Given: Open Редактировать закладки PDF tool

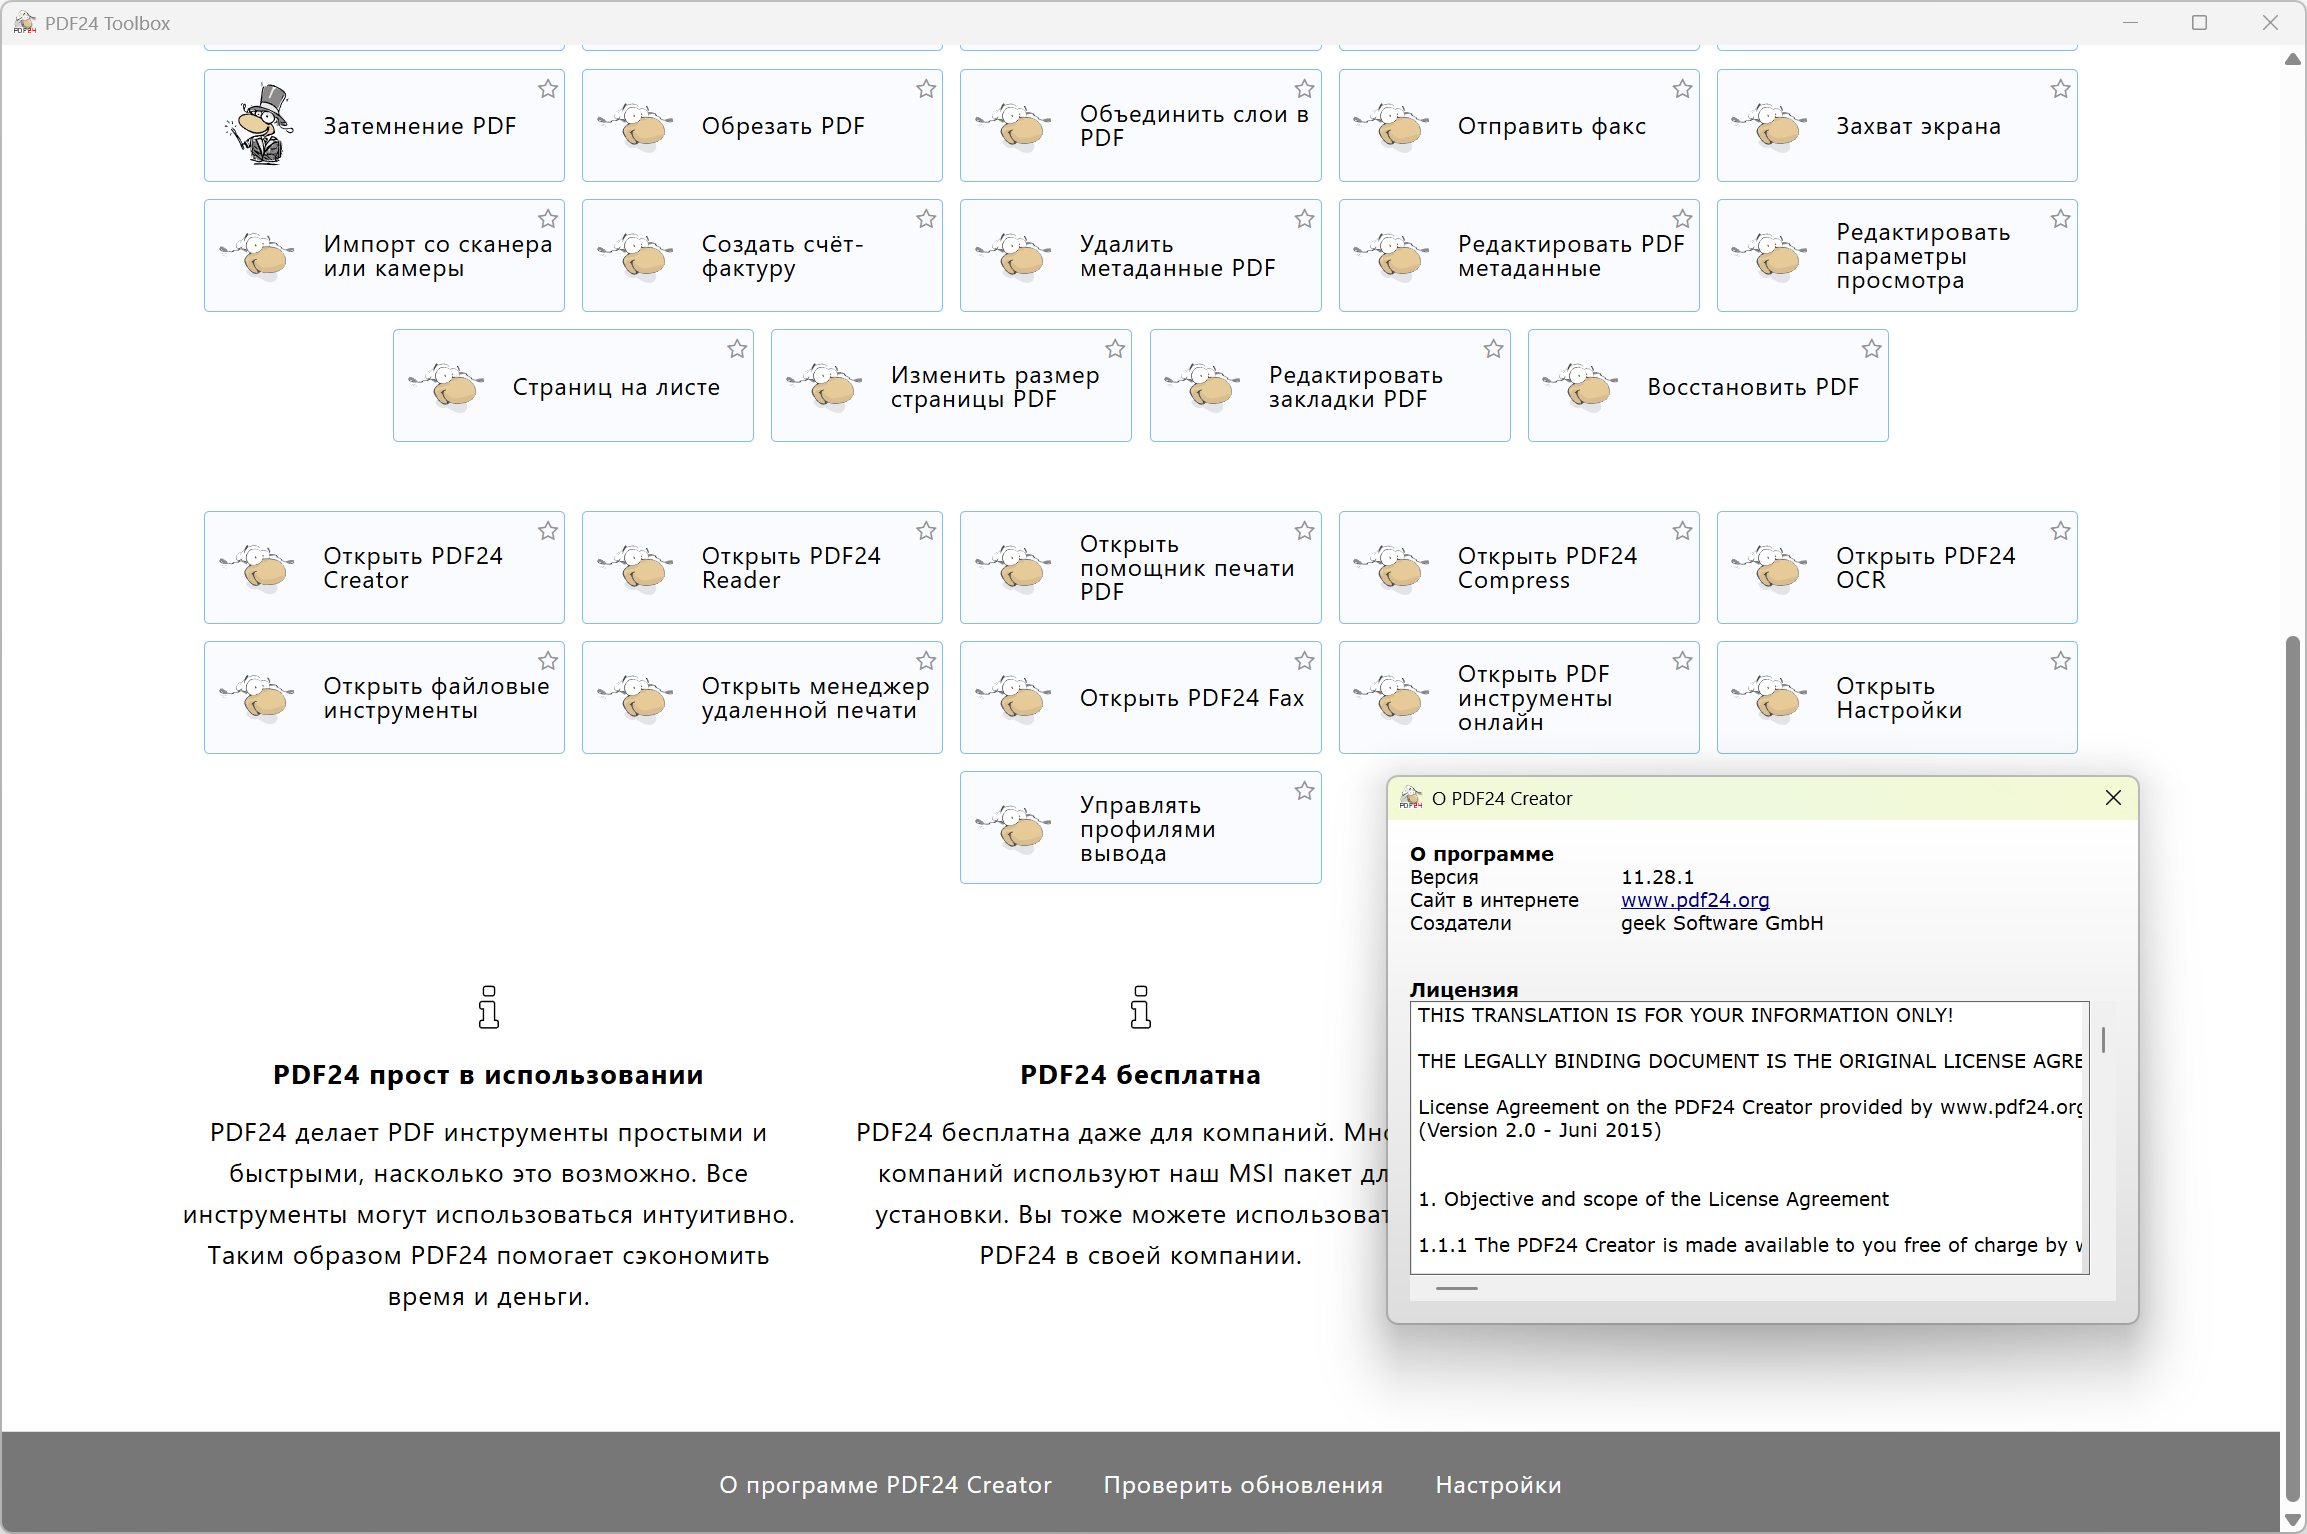Looking at the screenshot, I should tap(1330, 386).
